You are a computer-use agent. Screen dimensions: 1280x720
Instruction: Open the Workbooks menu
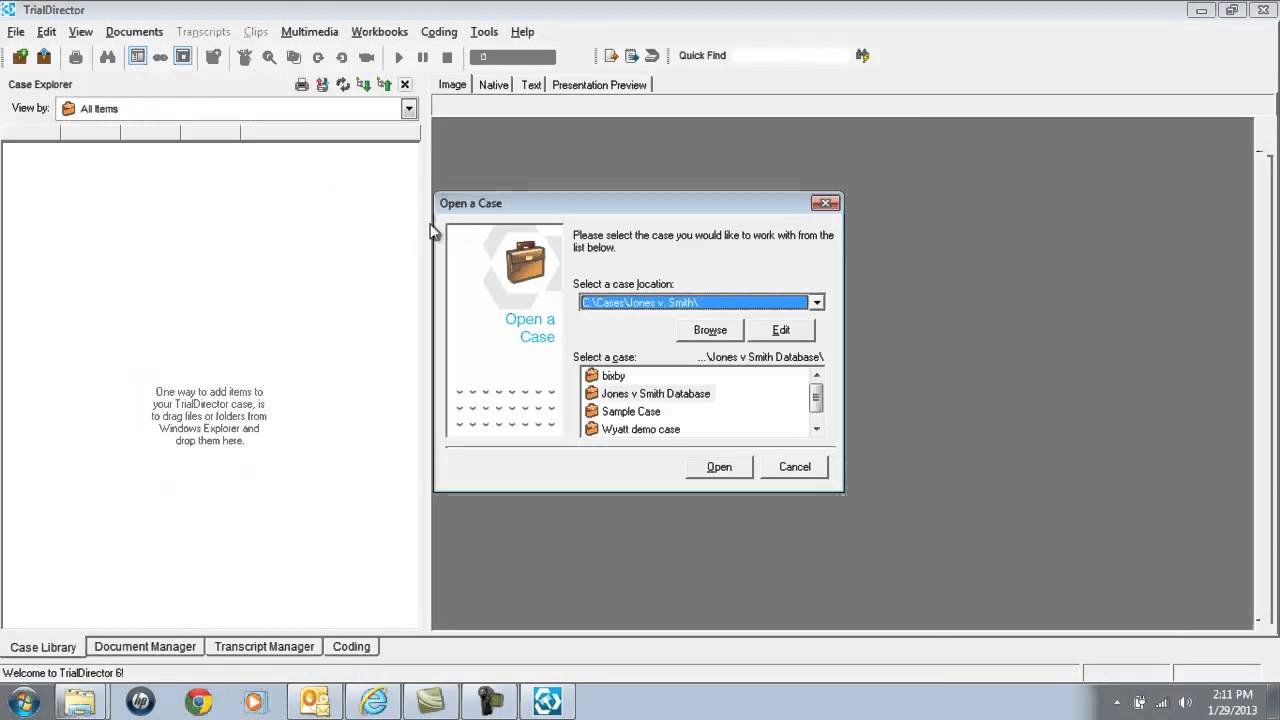(379, 32)
